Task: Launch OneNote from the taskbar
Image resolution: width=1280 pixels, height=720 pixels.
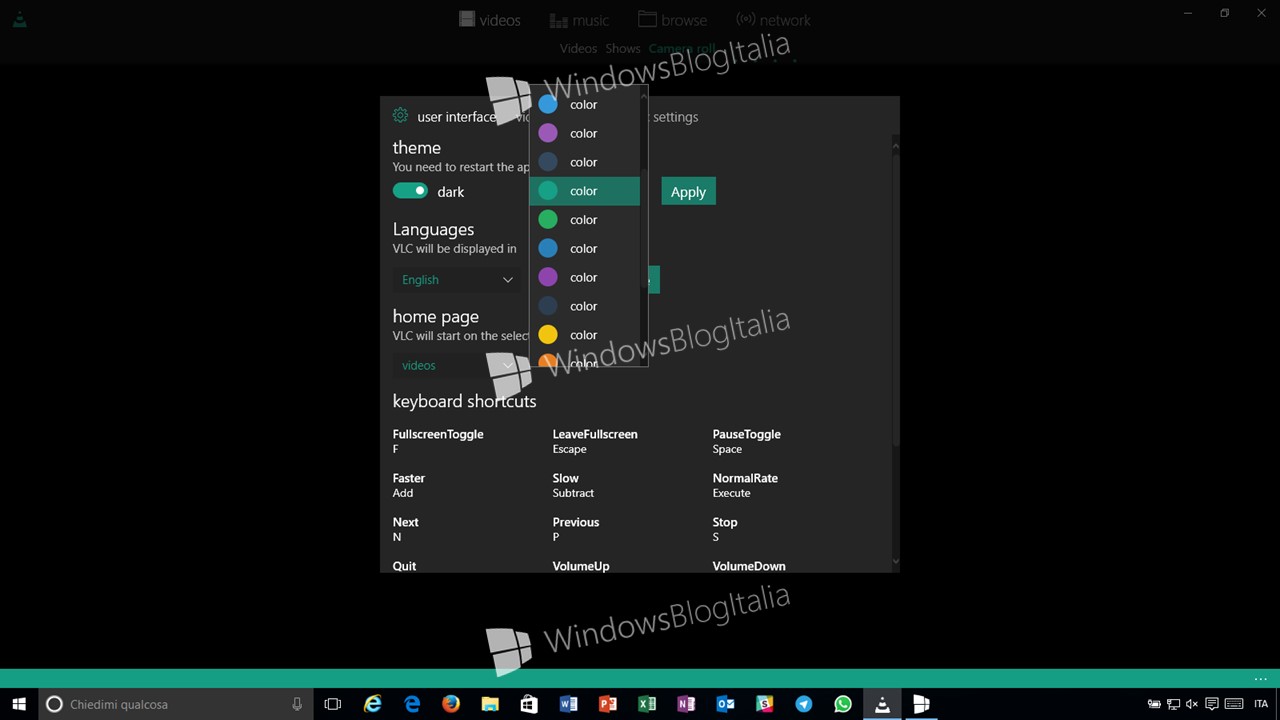Action: 686,704
